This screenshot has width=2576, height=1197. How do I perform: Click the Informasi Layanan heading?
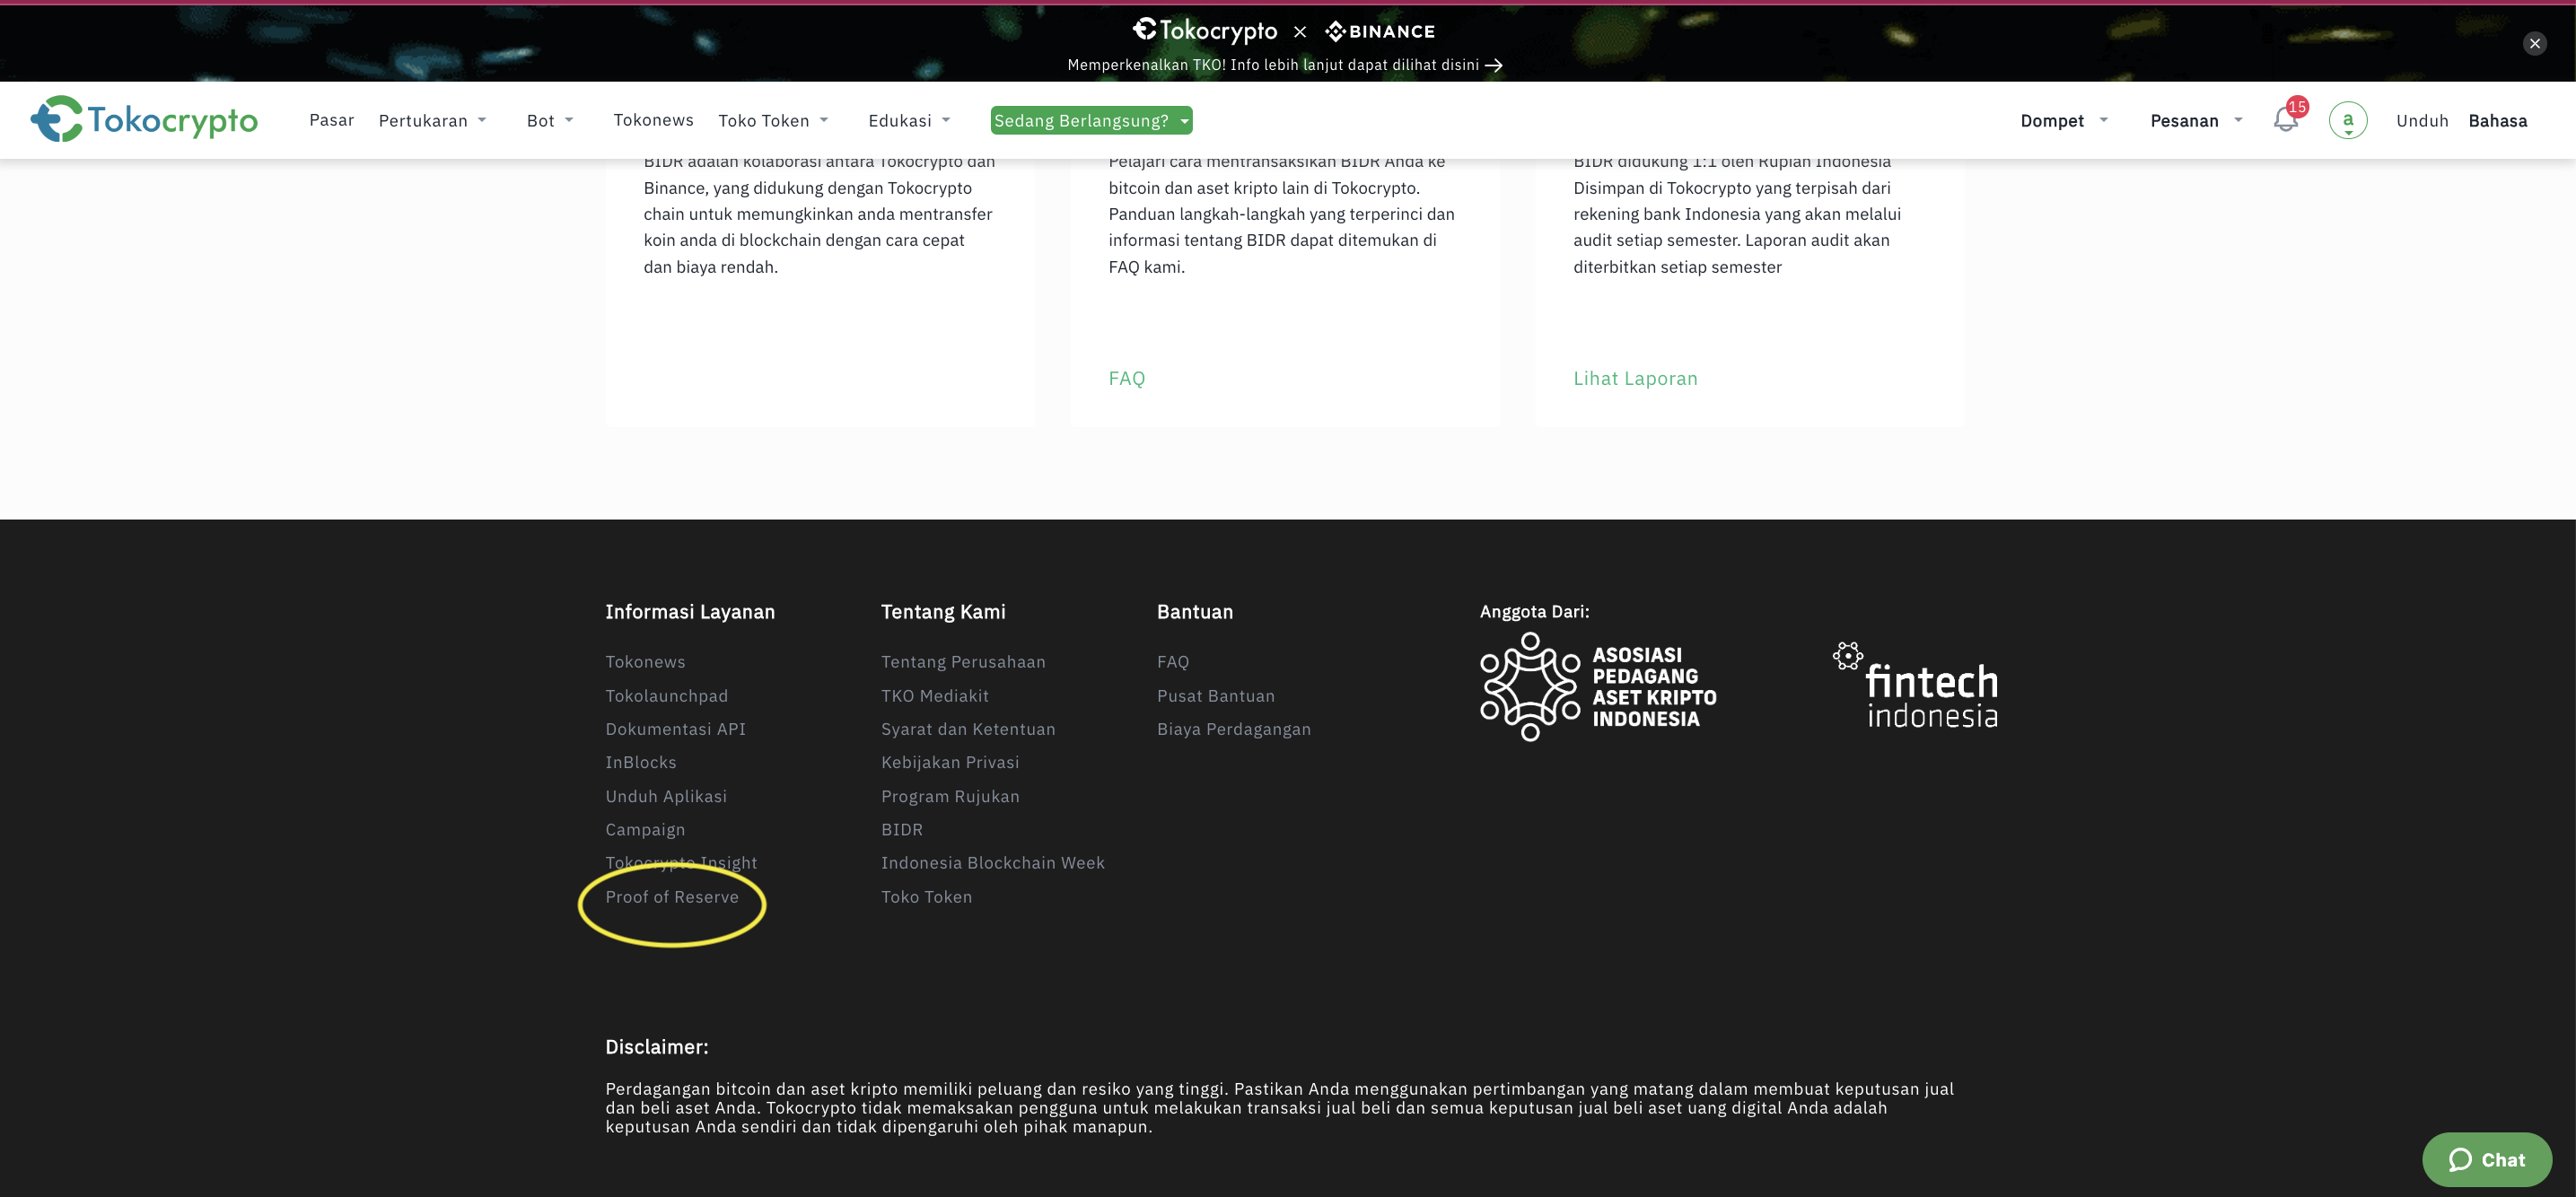[x=689, y=612]
